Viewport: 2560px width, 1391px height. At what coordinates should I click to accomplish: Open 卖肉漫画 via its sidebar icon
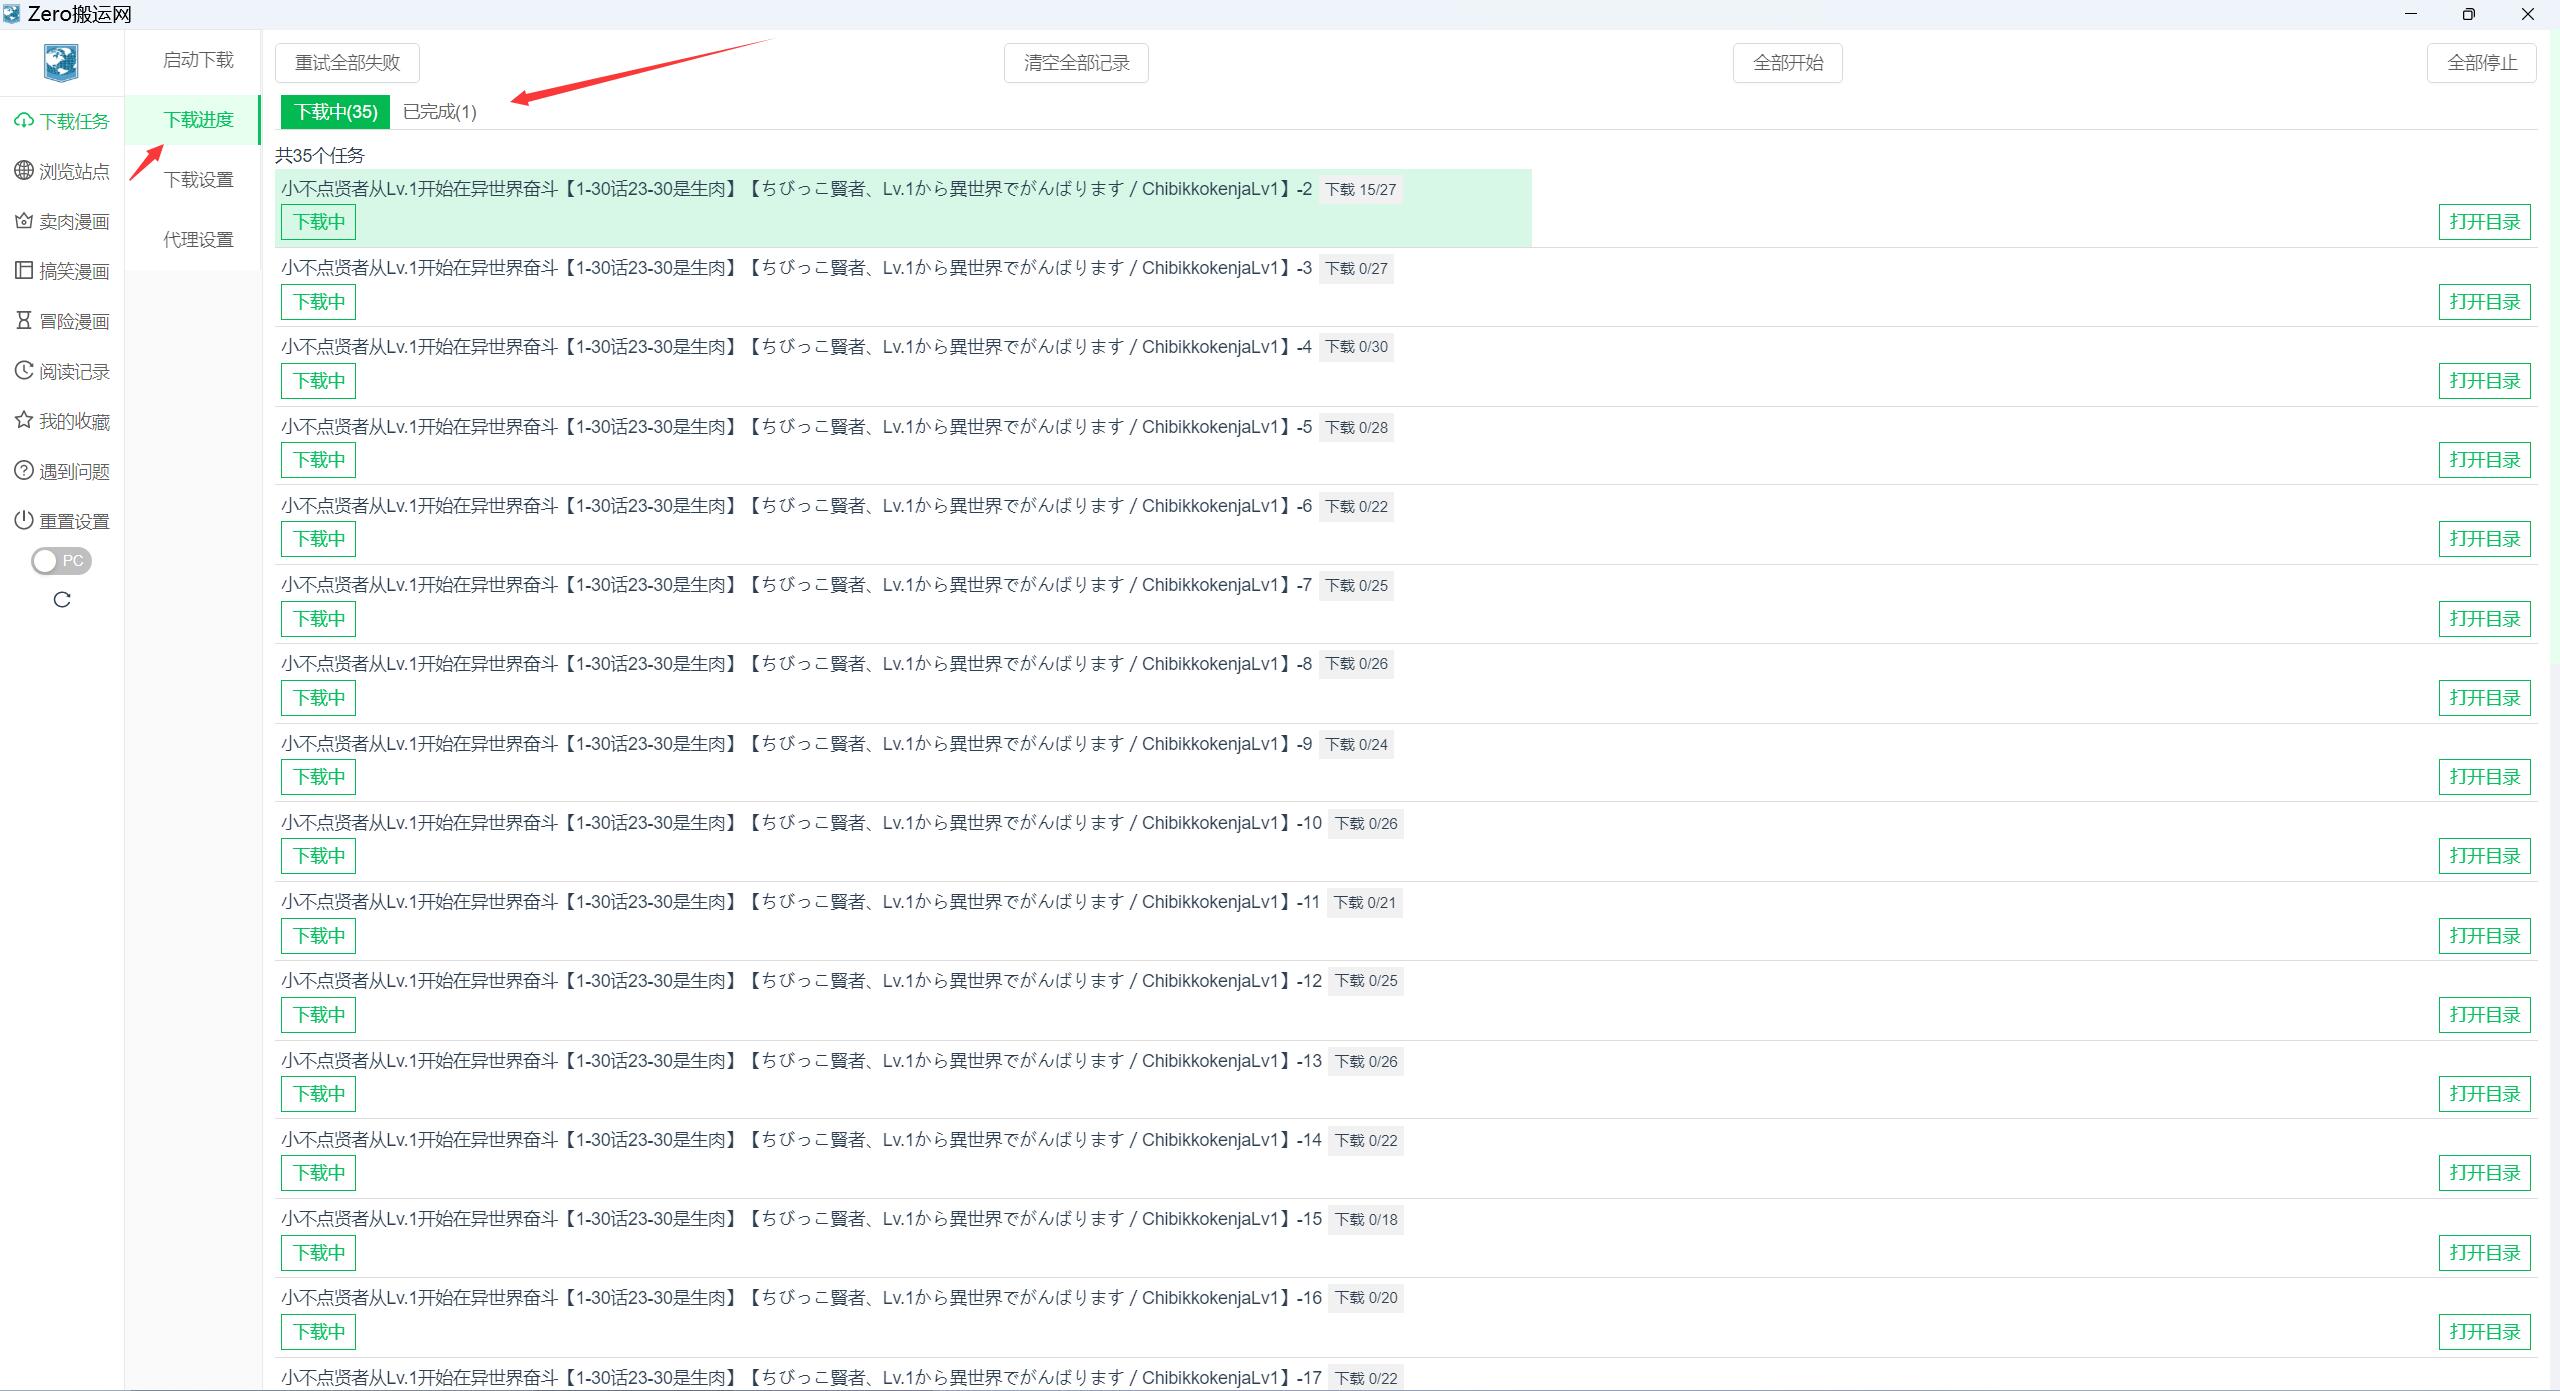24,221
